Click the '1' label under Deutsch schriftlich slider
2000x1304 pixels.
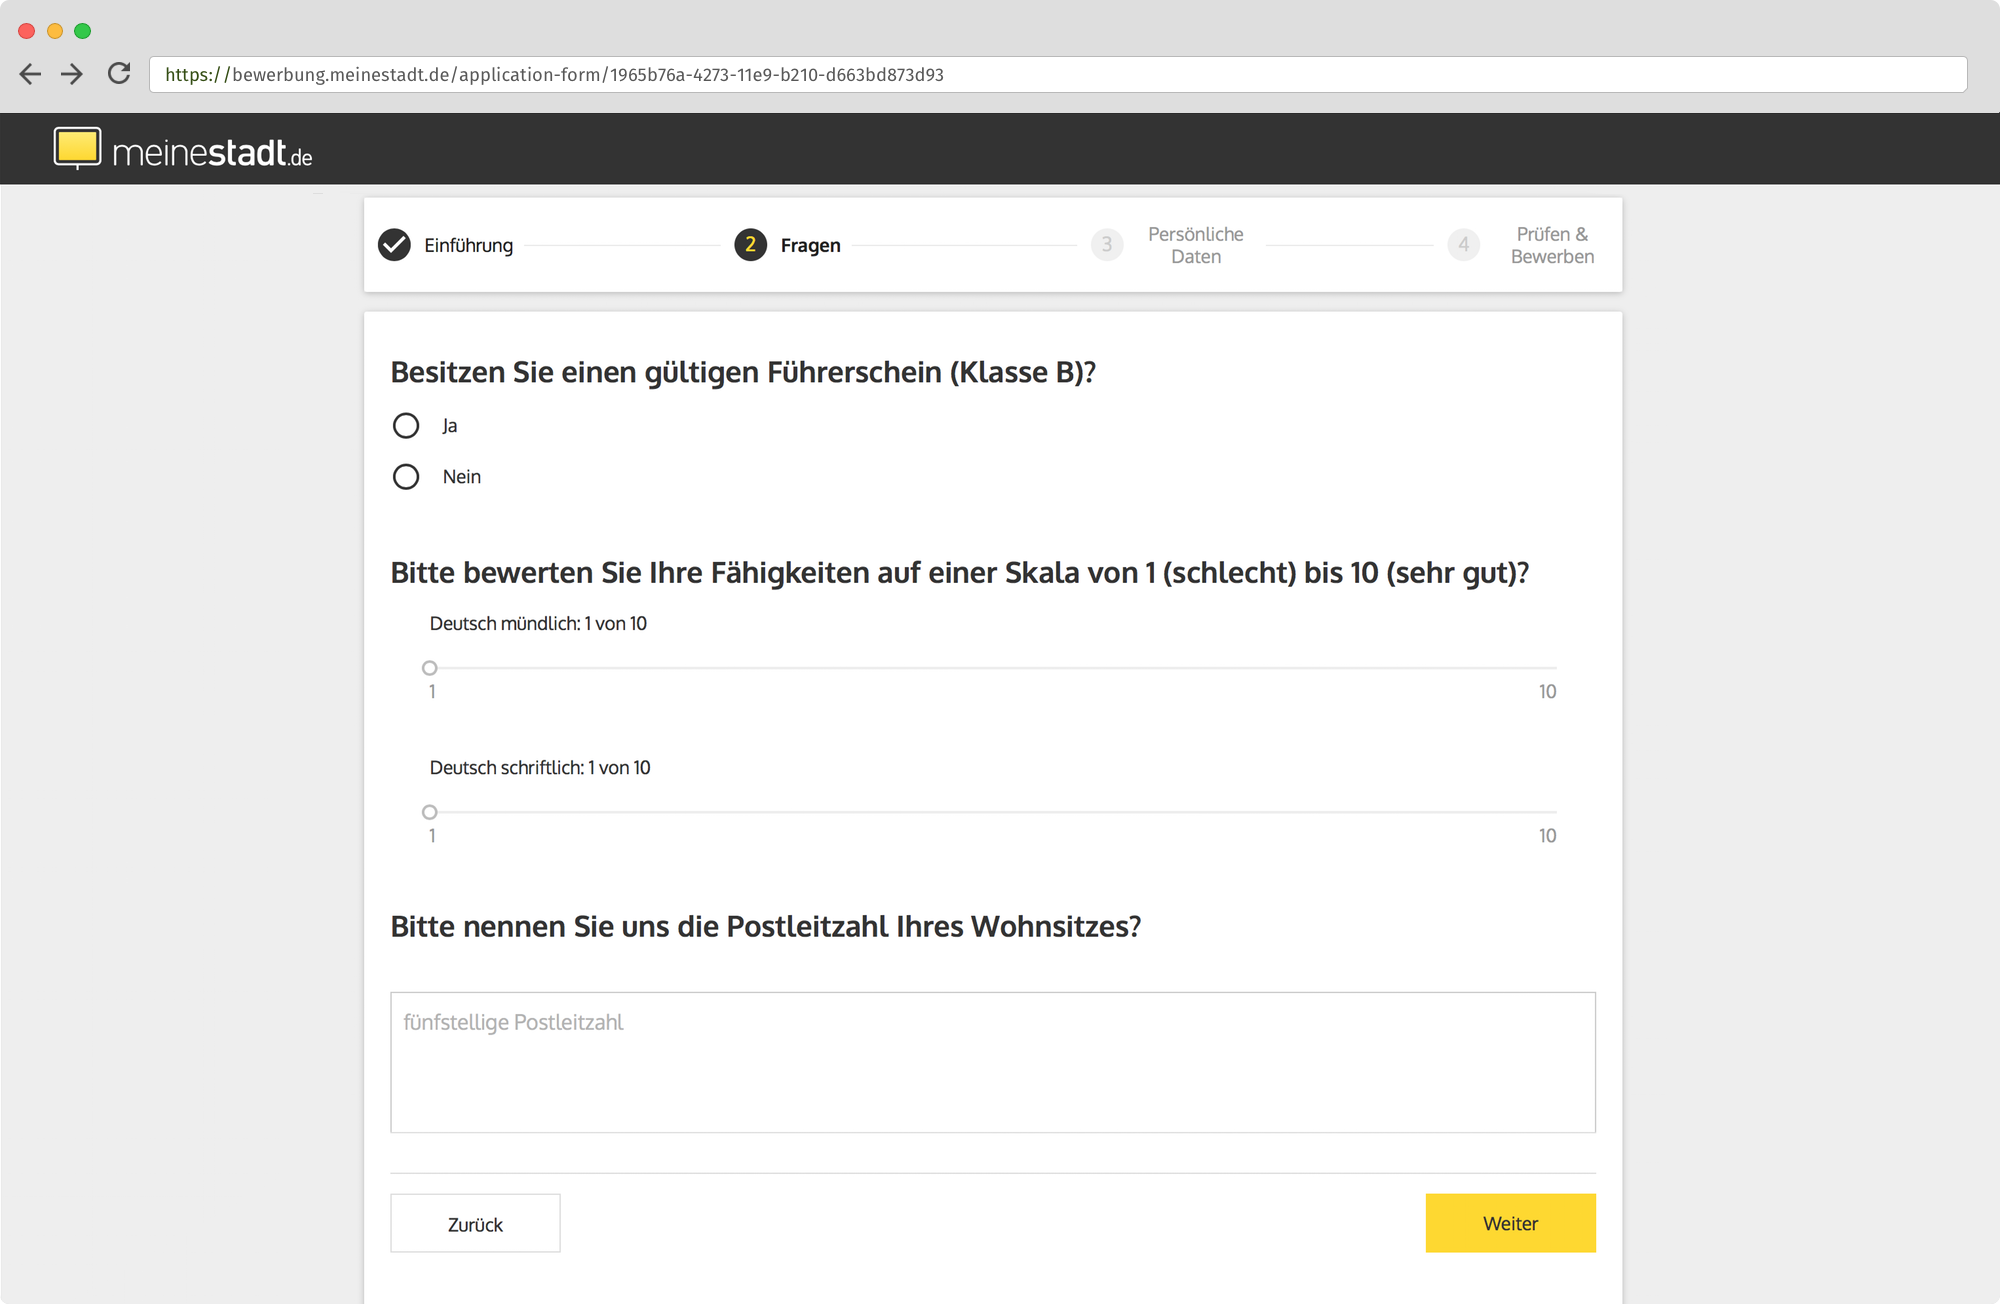(x=432, y=836)
